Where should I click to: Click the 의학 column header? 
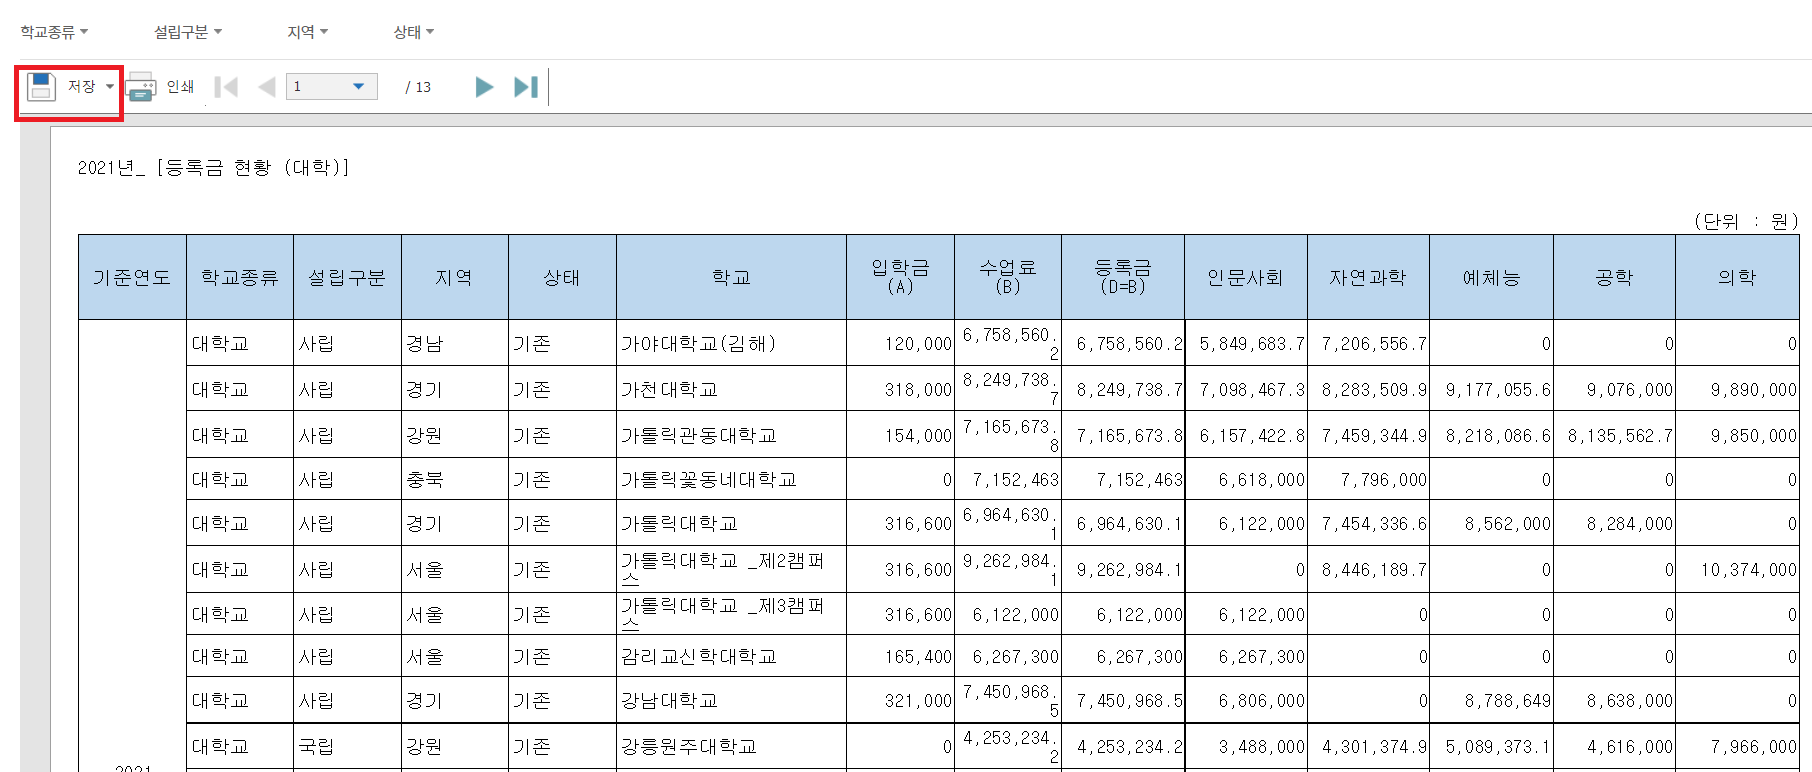tap(1737, 277)
